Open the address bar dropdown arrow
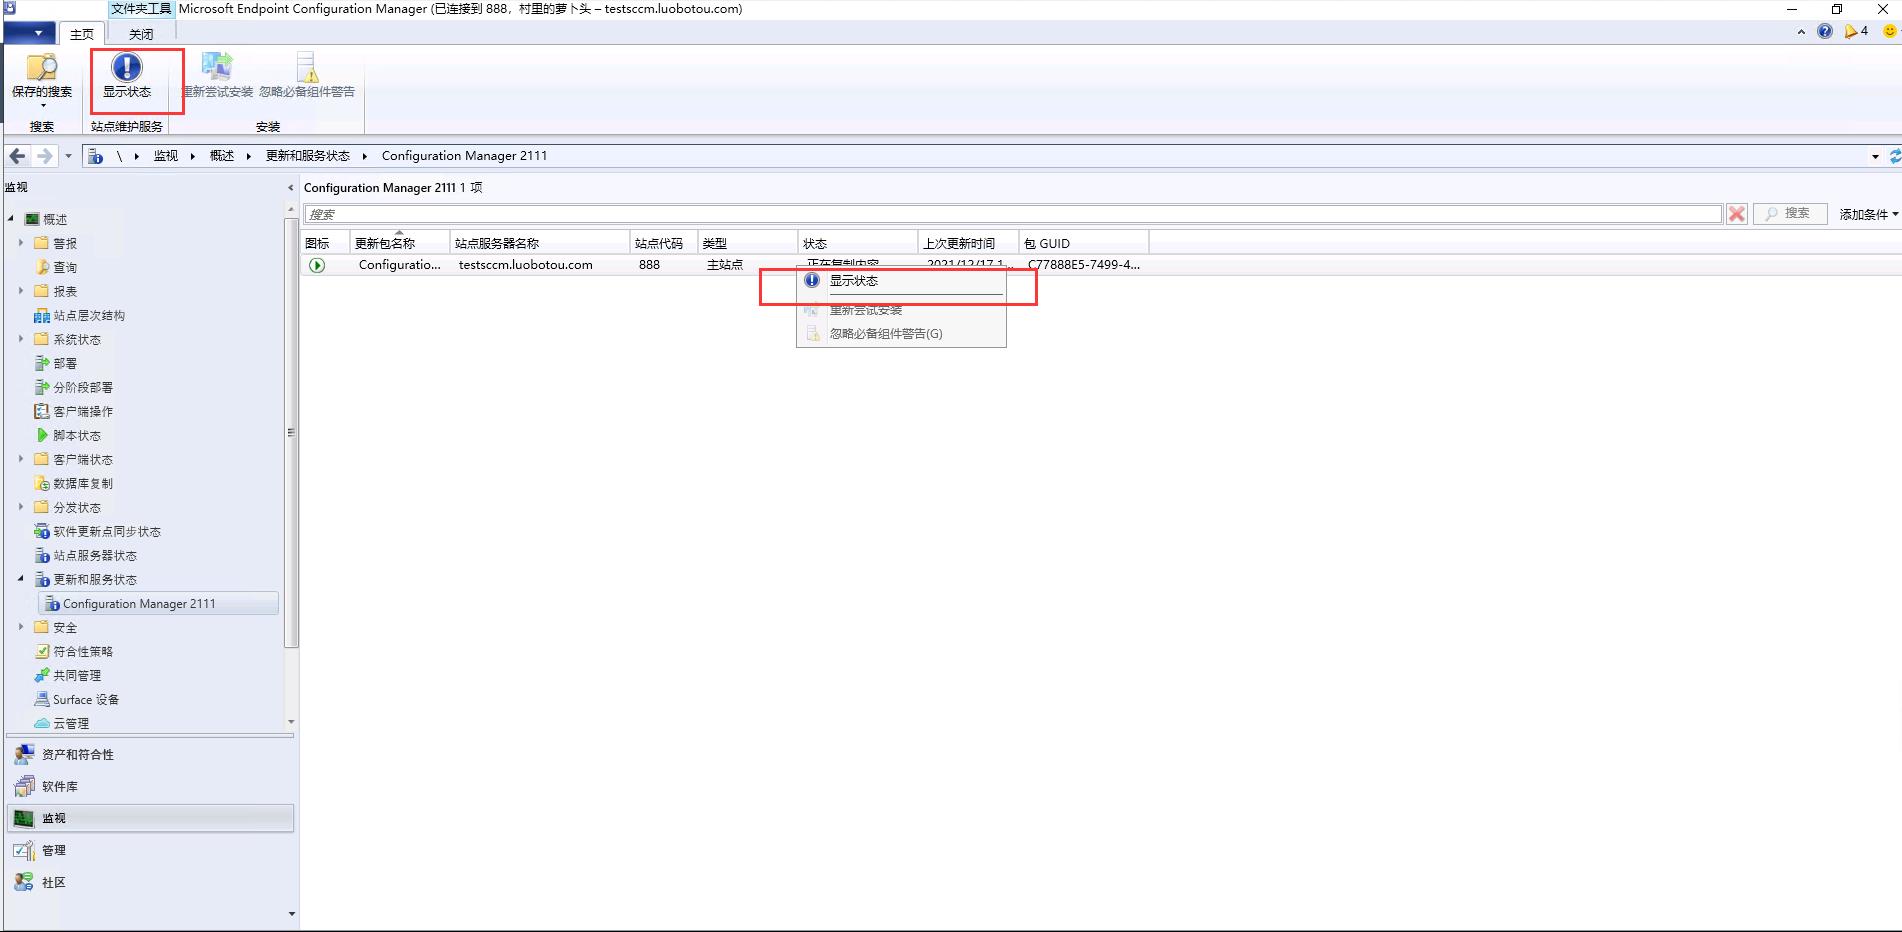The width and height of the screenshot is (1902, 932). click(1875, 156)
